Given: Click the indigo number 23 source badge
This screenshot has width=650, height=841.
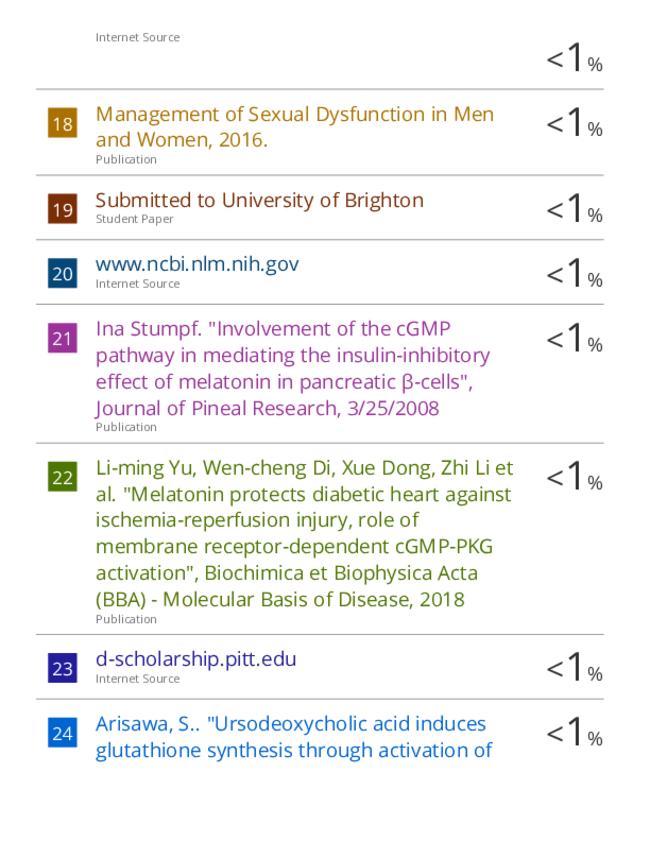Looking at the screenshot, I should (x=62, y=668).
